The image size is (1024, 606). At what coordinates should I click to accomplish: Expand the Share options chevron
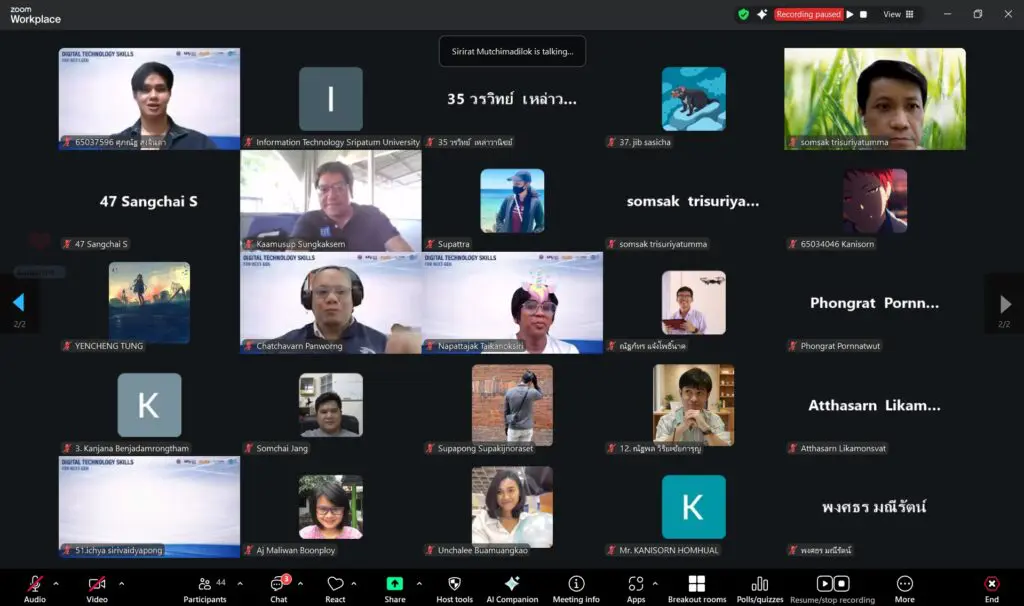tap(419, 583)
